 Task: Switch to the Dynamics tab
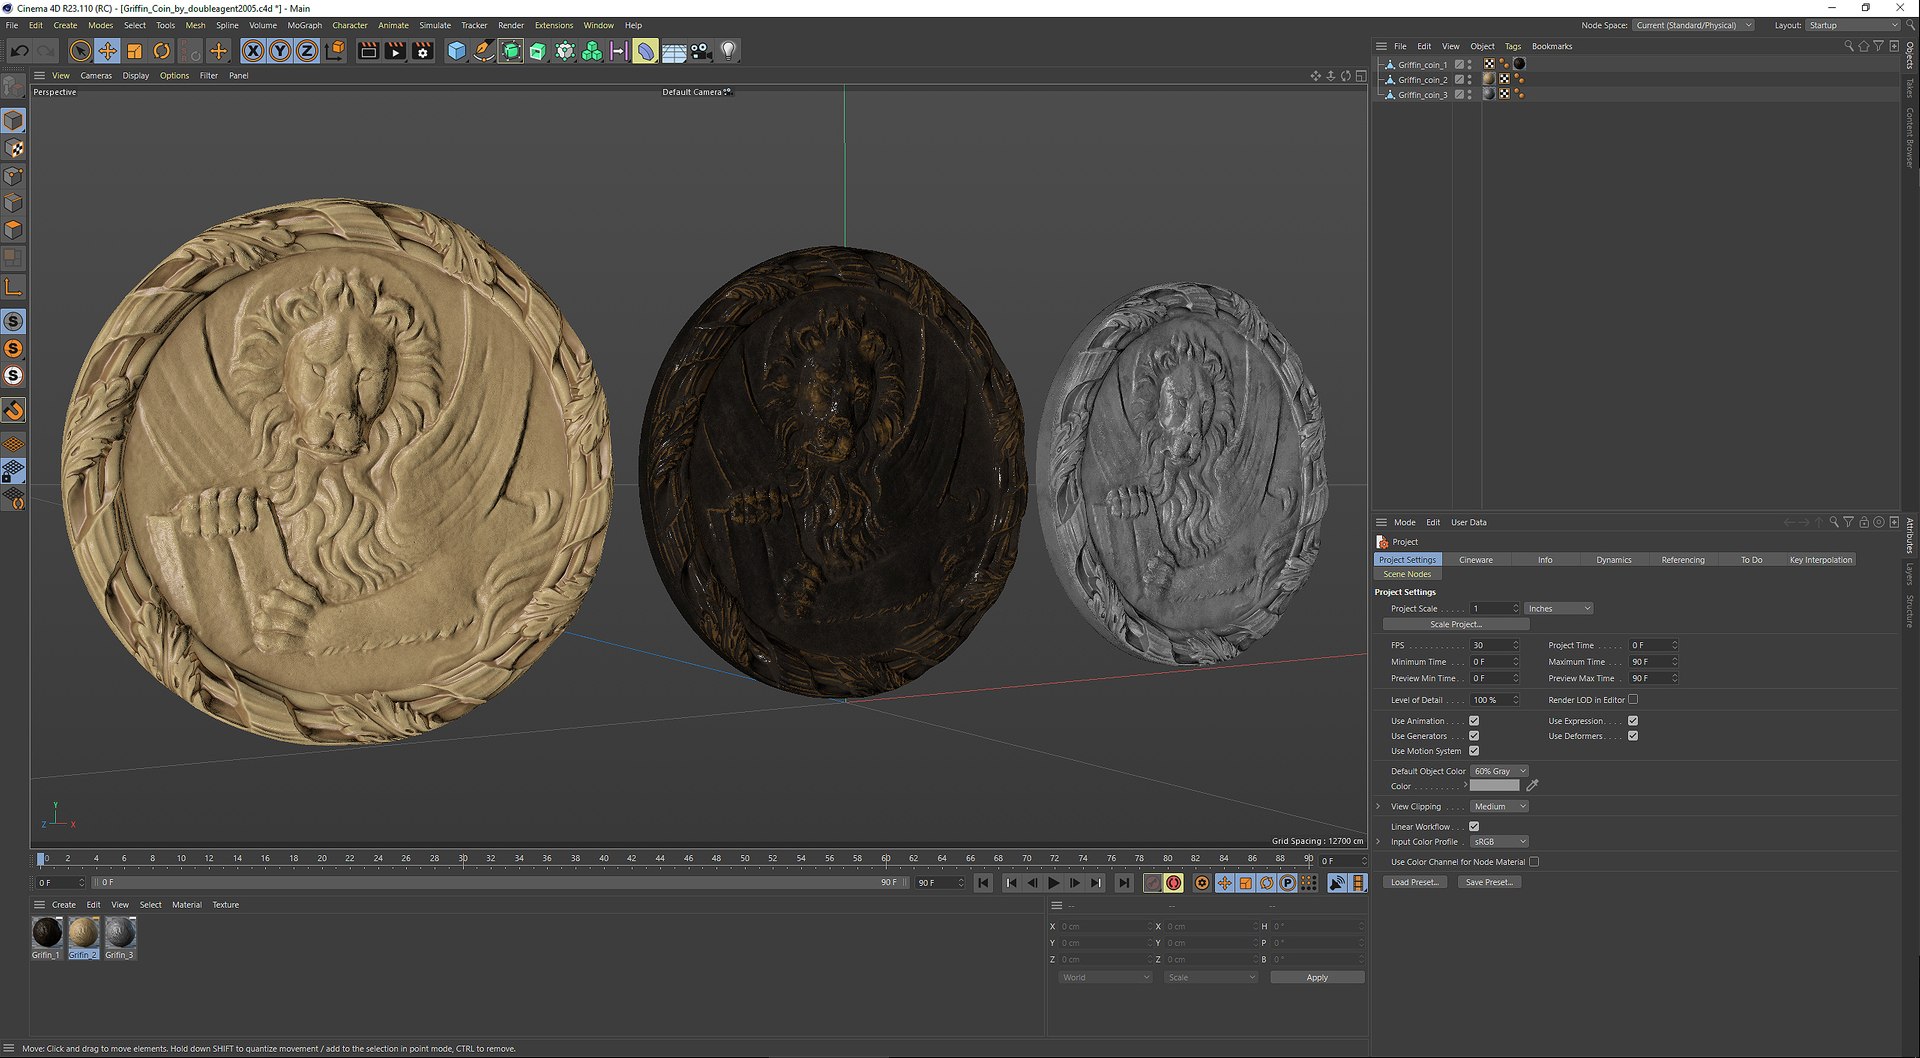(x=1613, y=560)
